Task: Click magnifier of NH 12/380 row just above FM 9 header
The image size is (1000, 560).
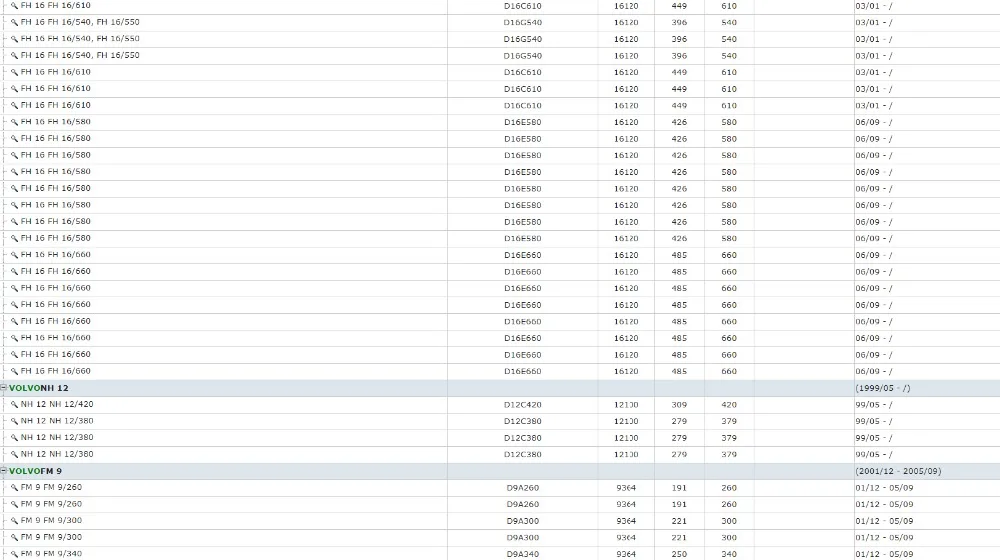Action: pyautogui.click(x=14, y=454)
